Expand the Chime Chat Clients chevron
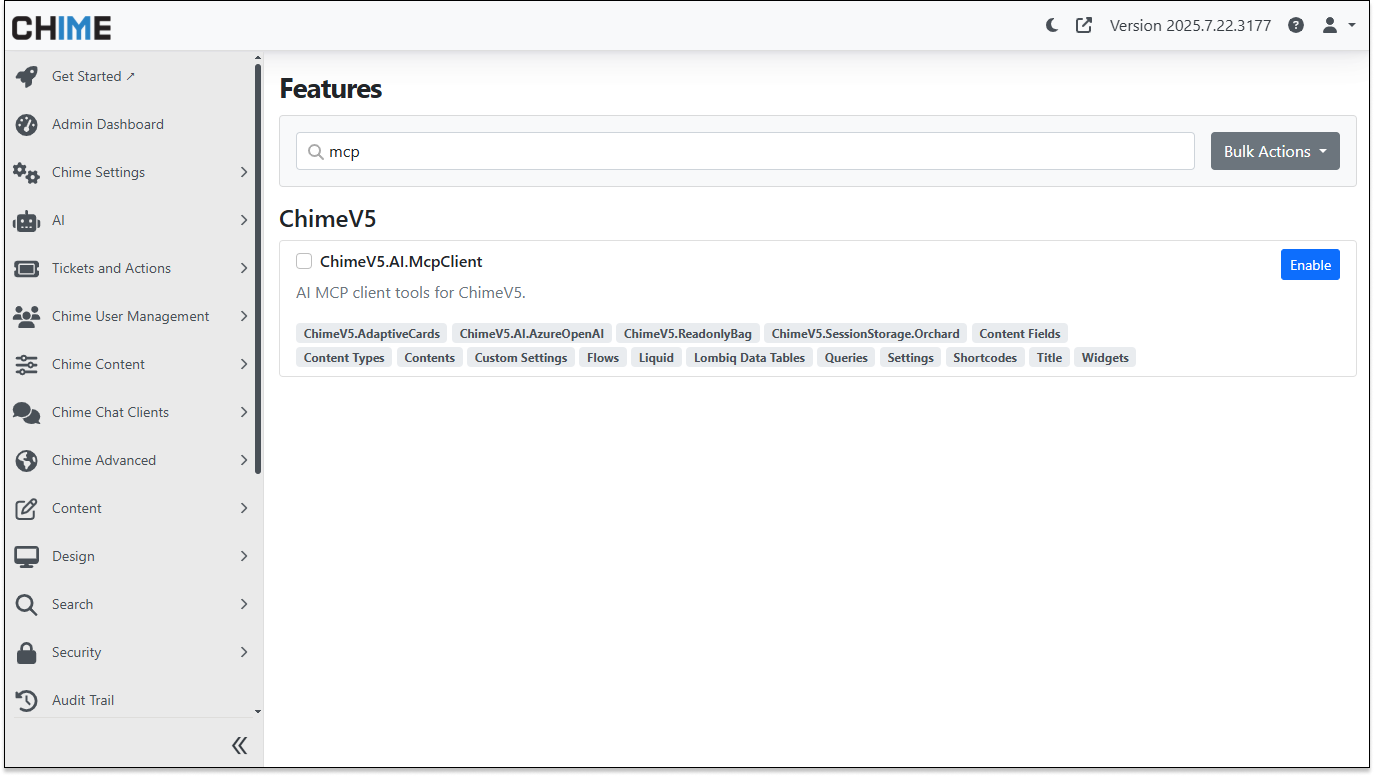Screen dimensions: 1374x776 [x=244, y=412]
